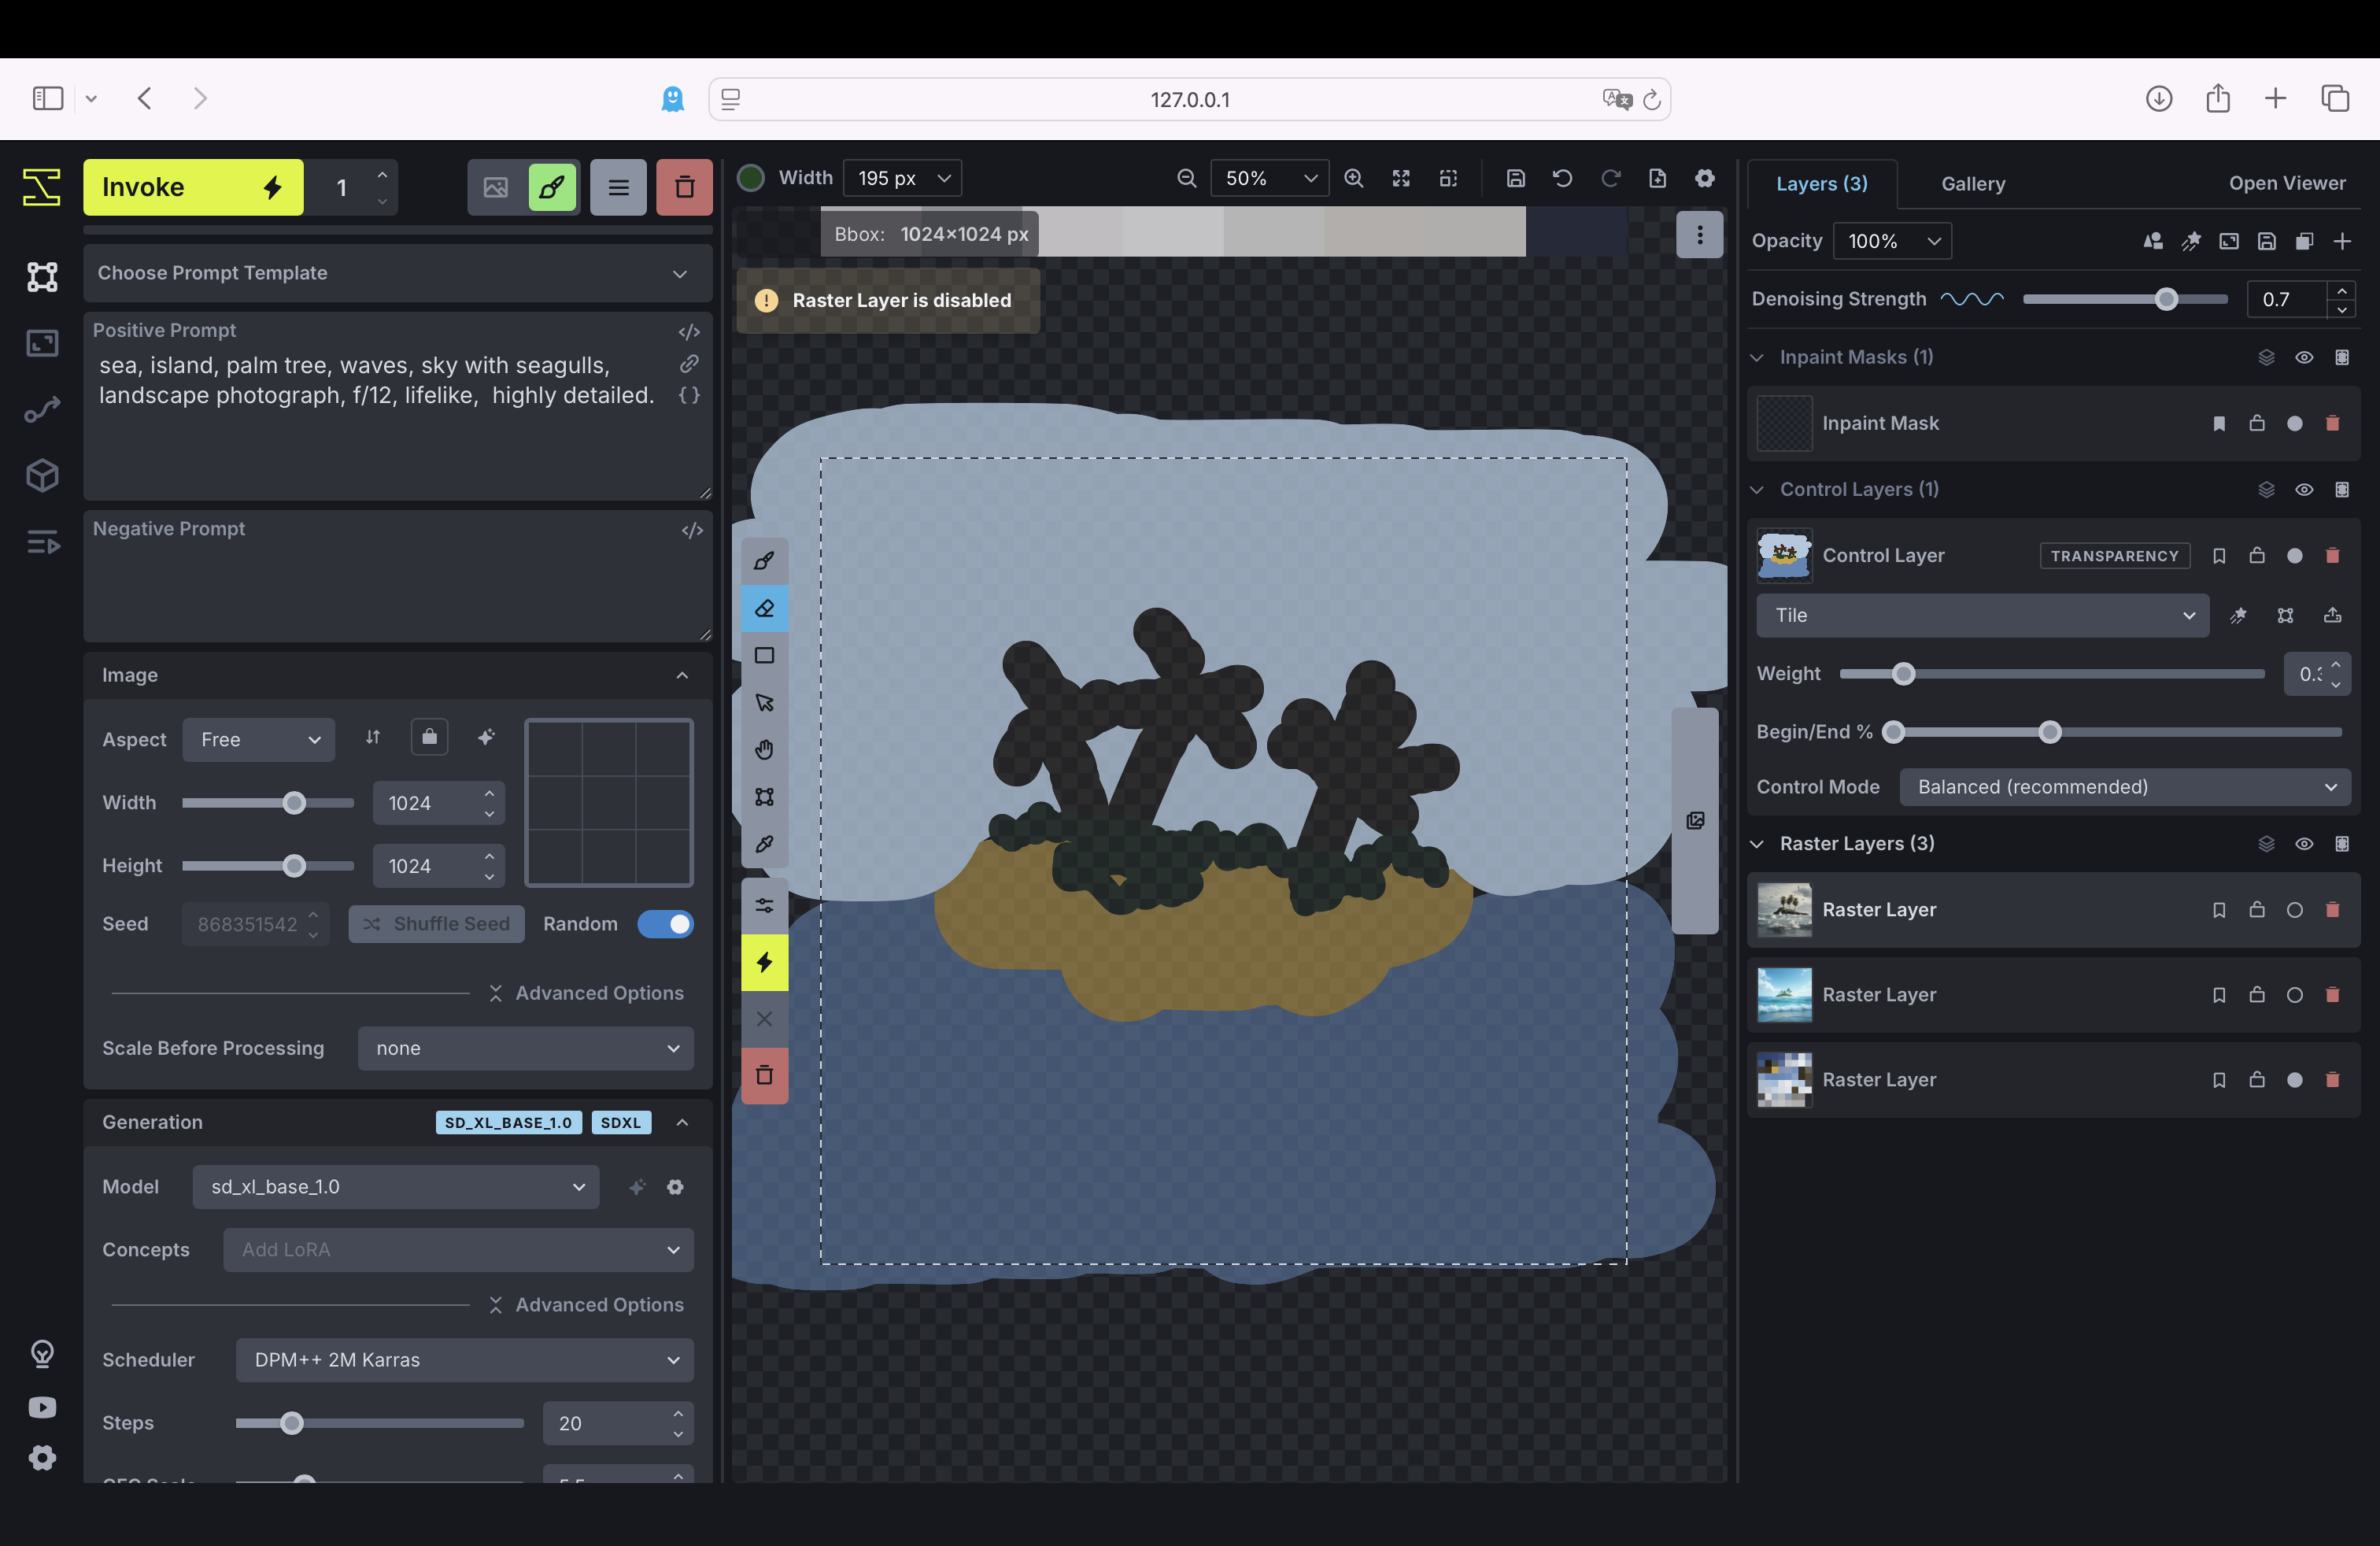Select the Color Picker eyedropper tool
Image resolution: width=2380 pixels, height=1546 pixels.
(764, 844)
